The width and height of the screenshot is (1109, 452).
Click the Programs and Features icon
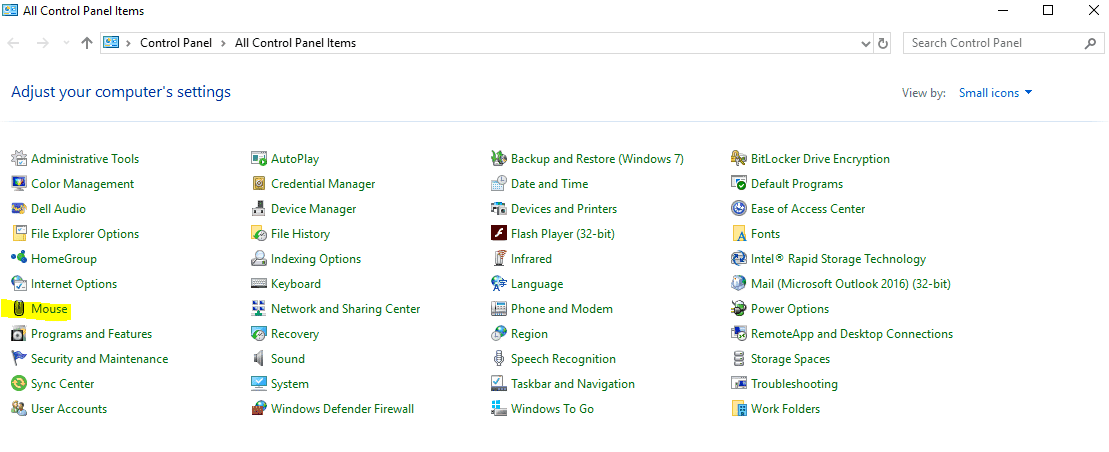(19, 333)
